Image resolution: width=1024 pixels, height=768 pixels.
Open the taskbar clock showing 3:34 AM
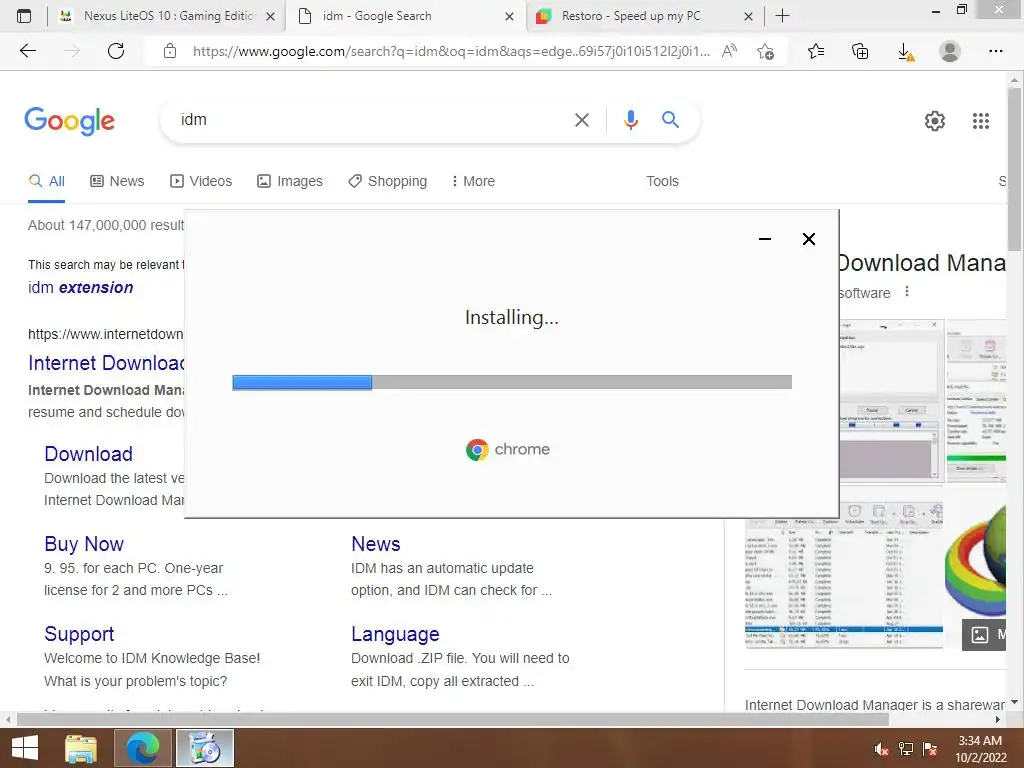[981, 749]
